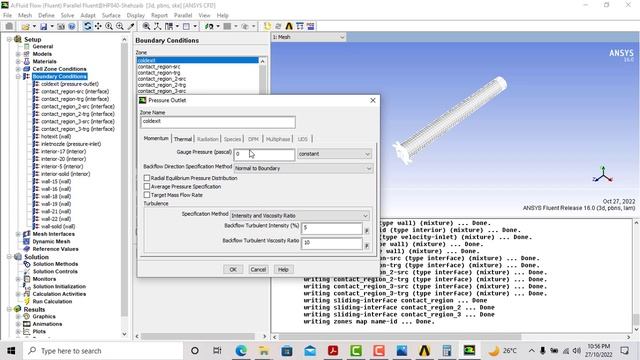Screen dimensions: 640x360
Task: Click the Setup tree icon
Action: [x=18, y=39]
